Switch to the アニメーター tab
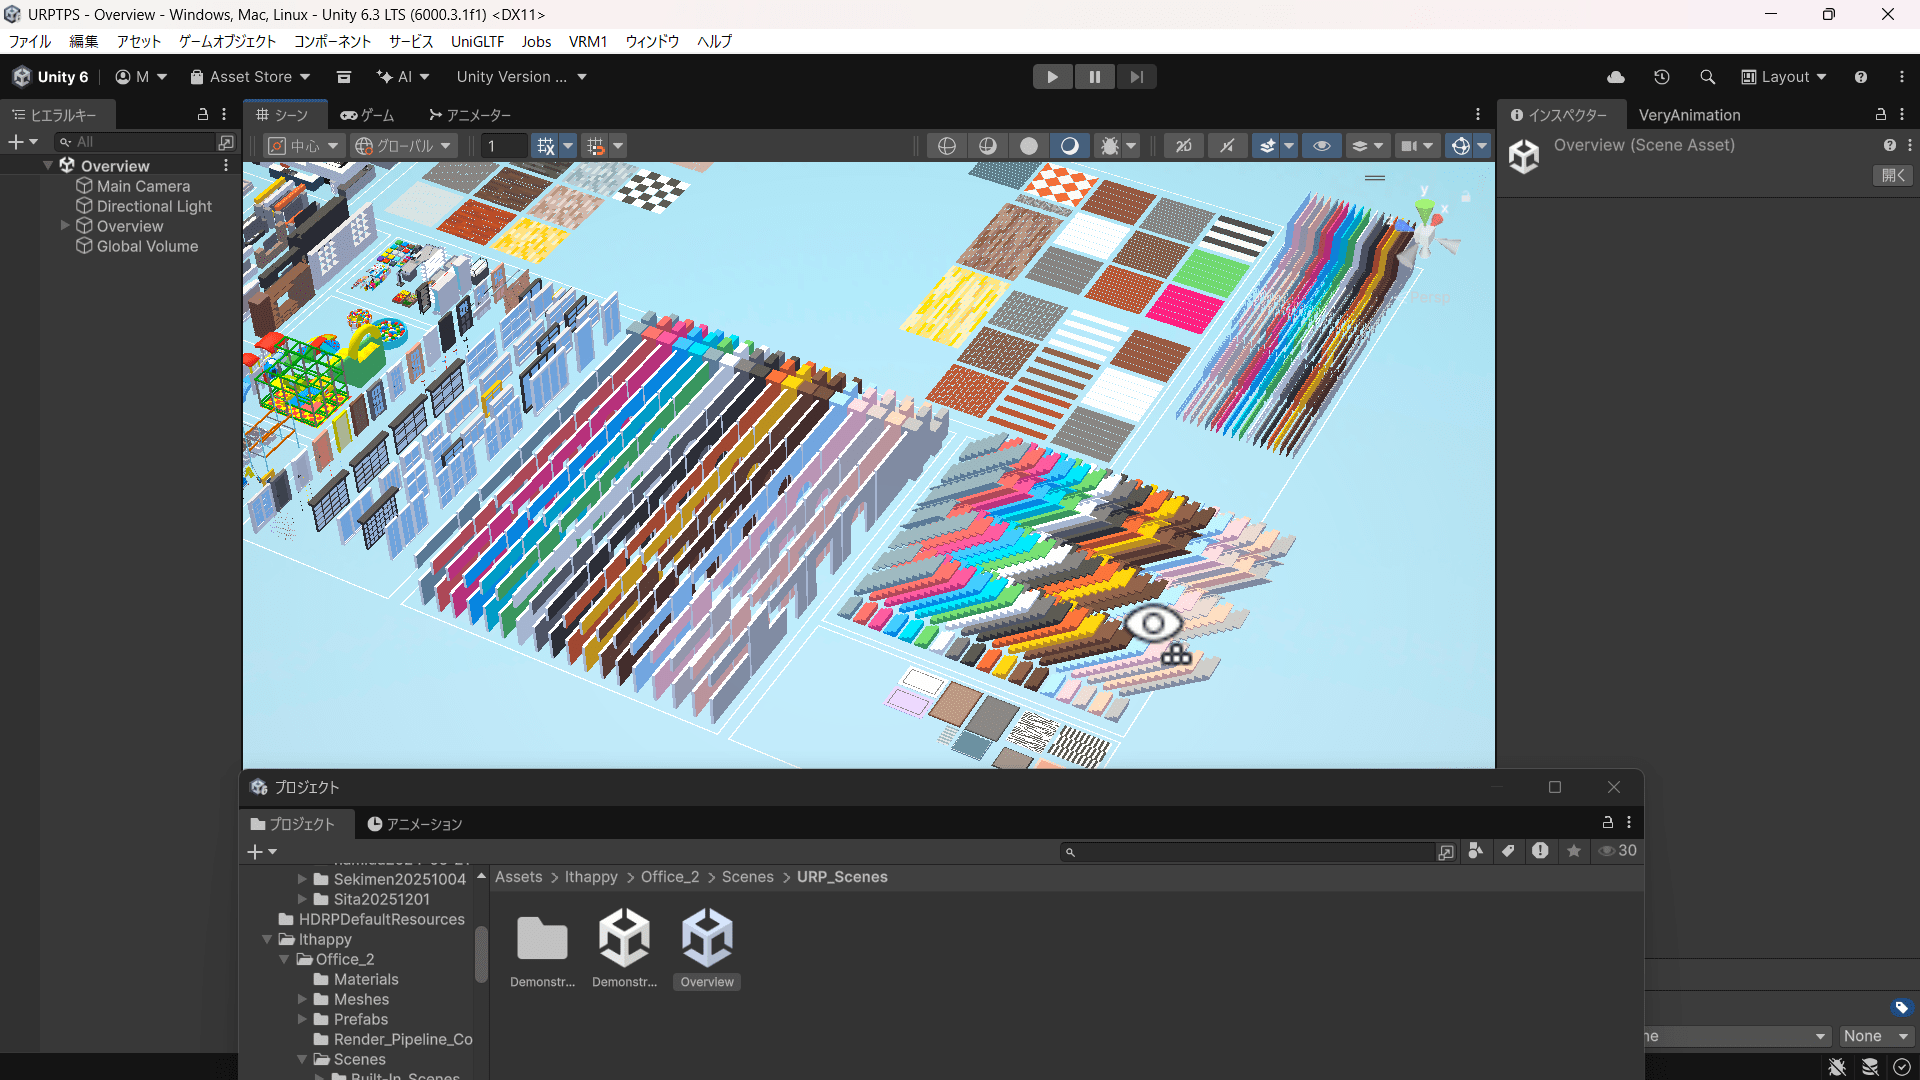 (470, 115)
